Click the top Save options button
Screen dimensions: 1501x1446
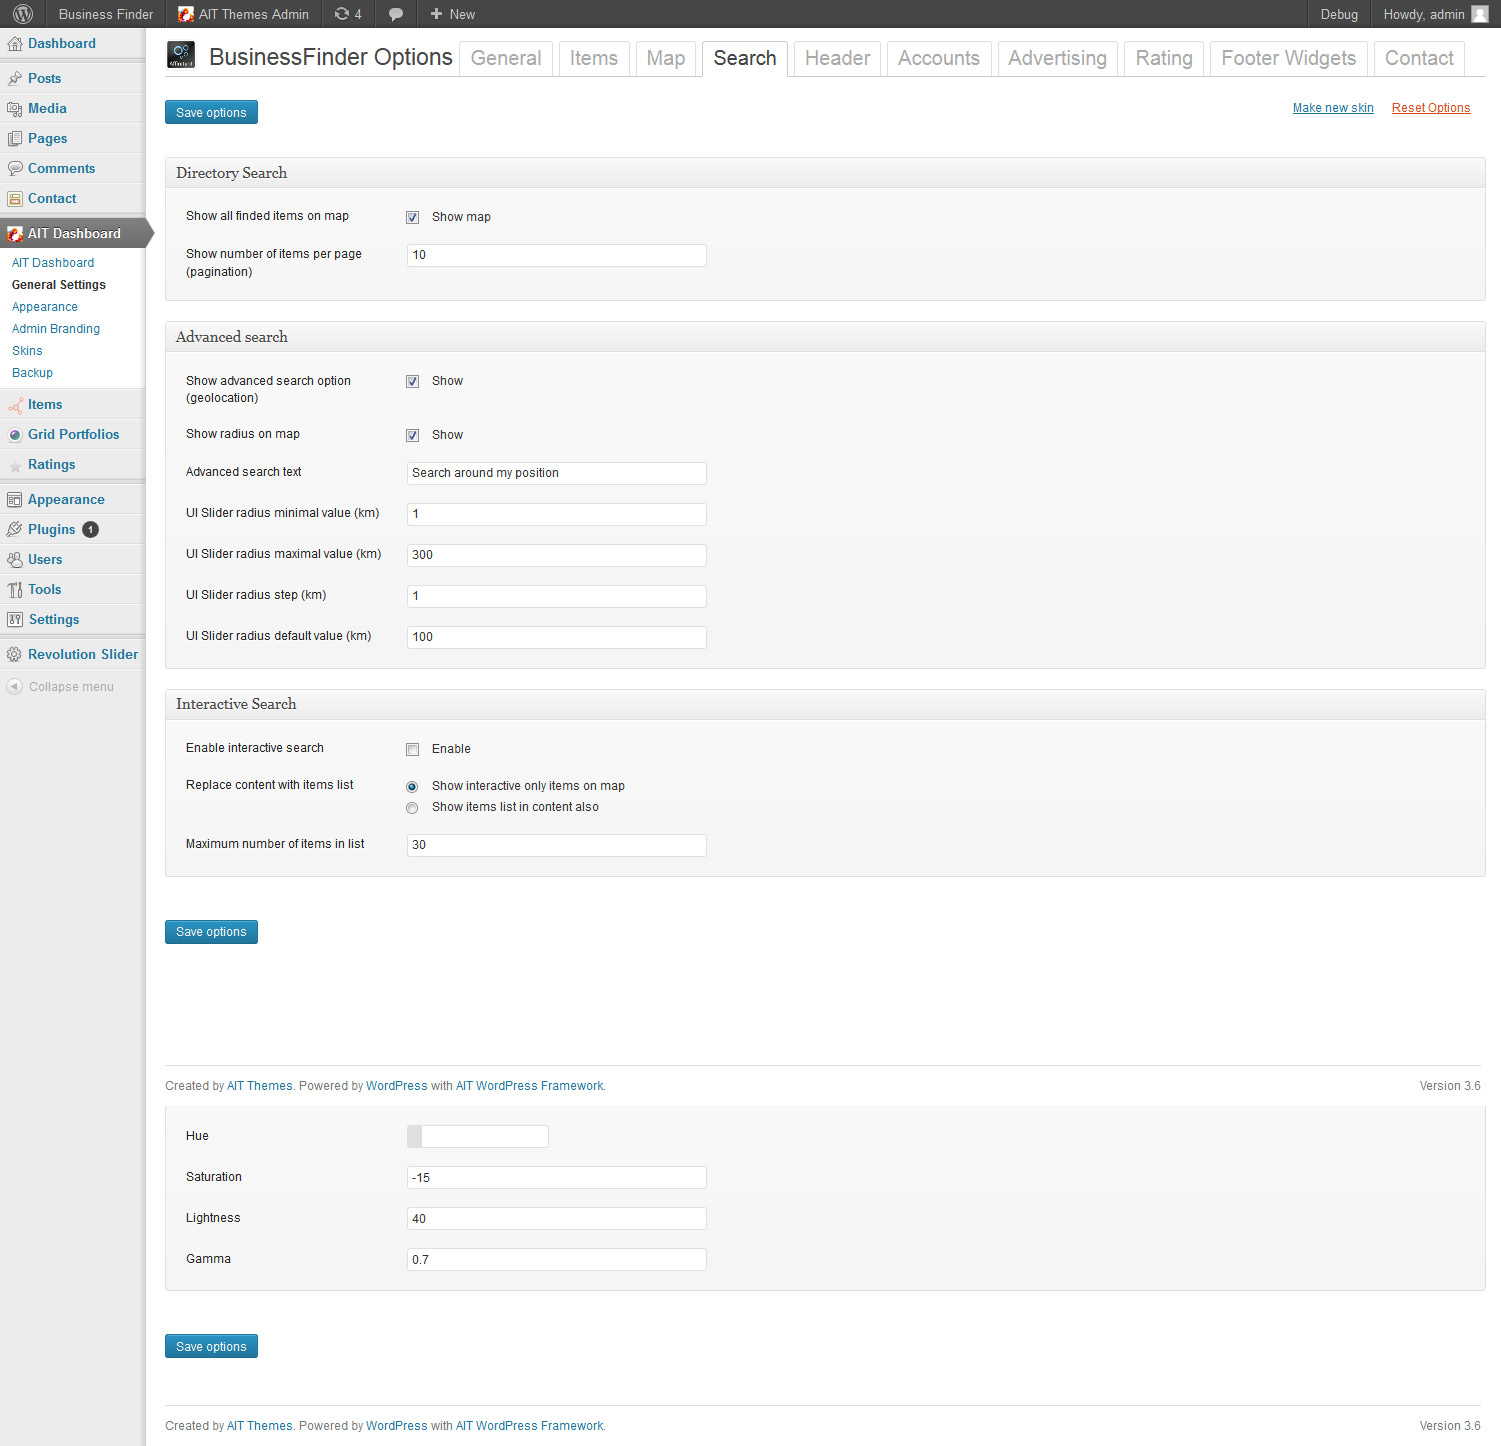pyautogui.click(x=211, y=112)
